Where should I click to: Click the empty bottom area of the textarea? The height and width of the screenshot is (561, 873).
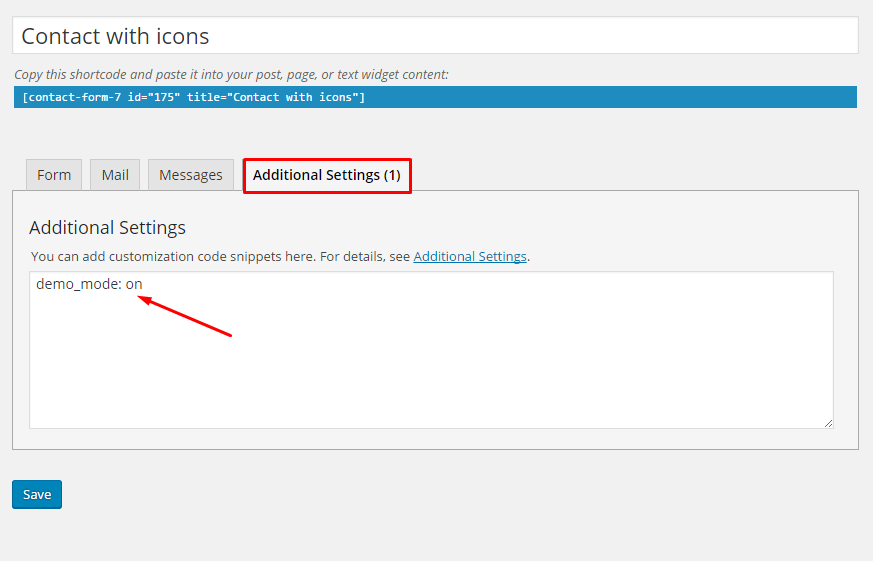[430, 400]
